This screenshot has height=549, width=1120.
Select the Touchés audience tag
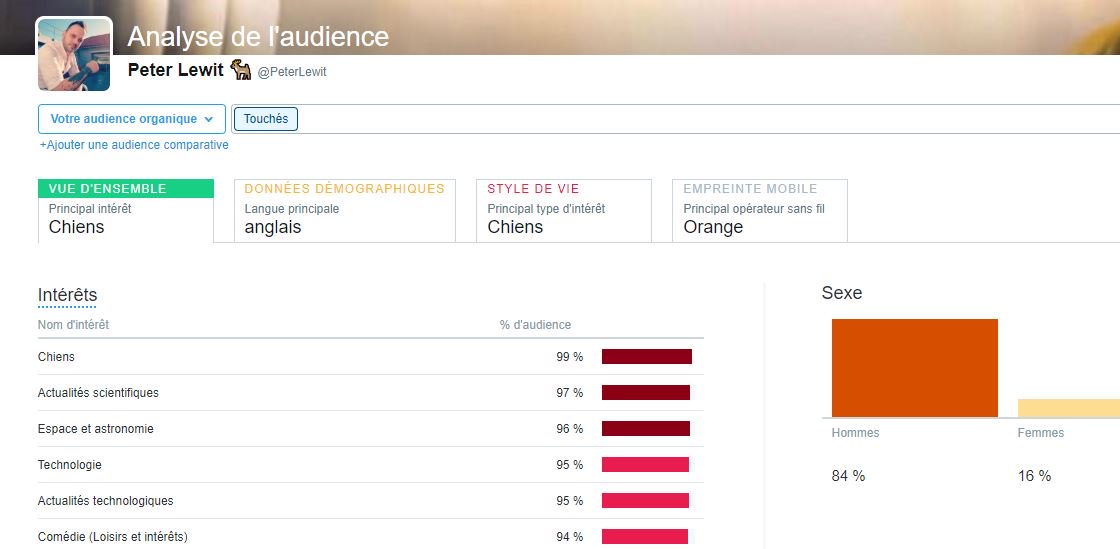tap(266, 119)
